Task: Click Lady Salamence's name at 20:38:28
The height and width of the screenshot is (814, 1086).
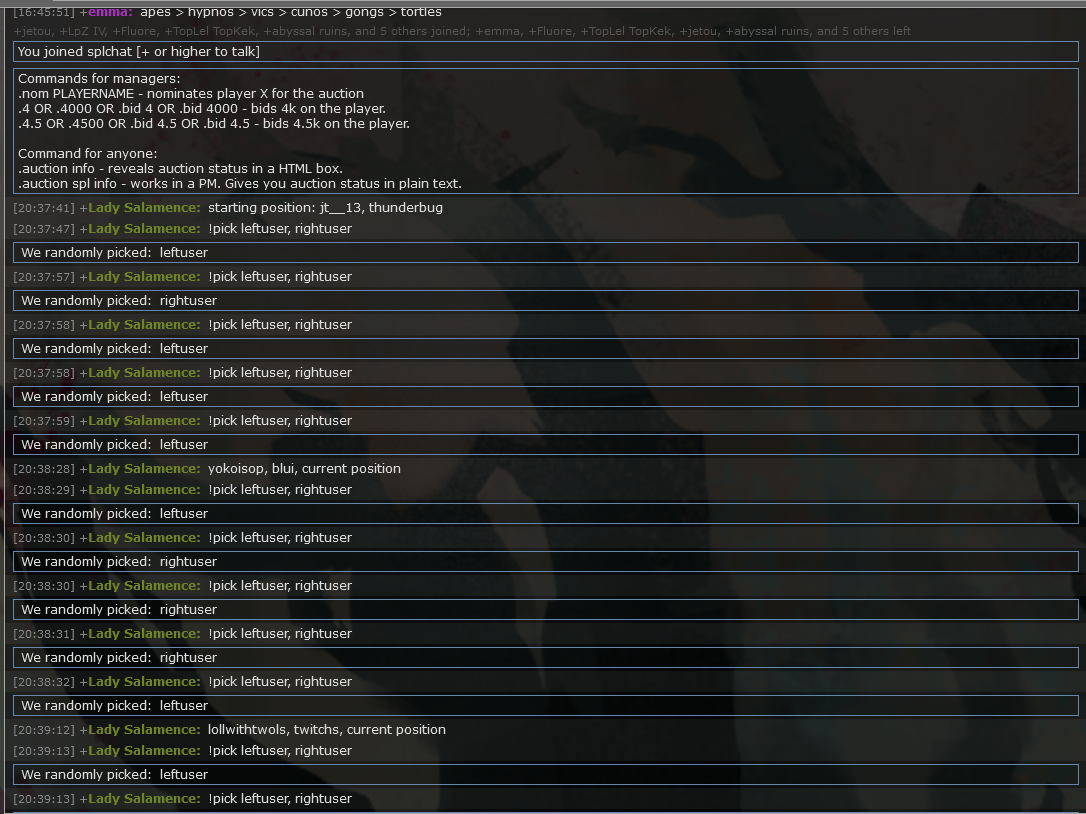Action: [143, 469]
